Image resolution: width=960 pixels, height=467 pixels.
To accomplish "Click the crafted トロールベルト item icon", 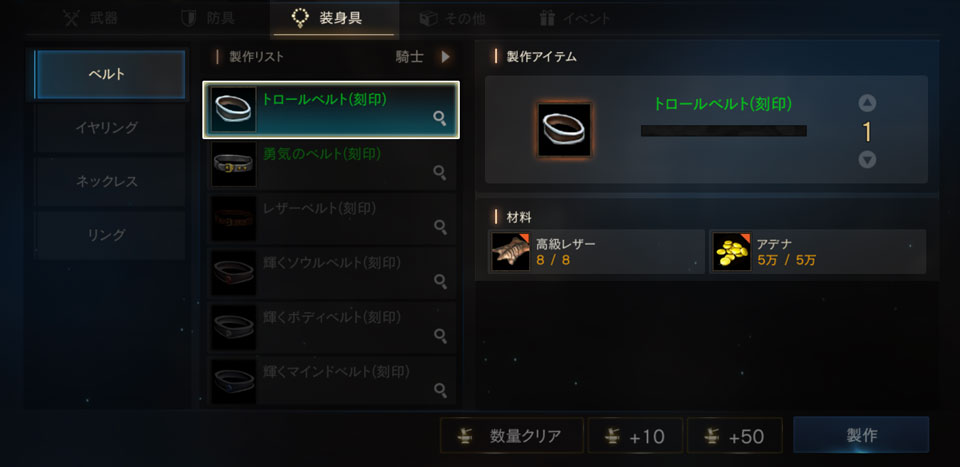I will [x=564, y=130].
